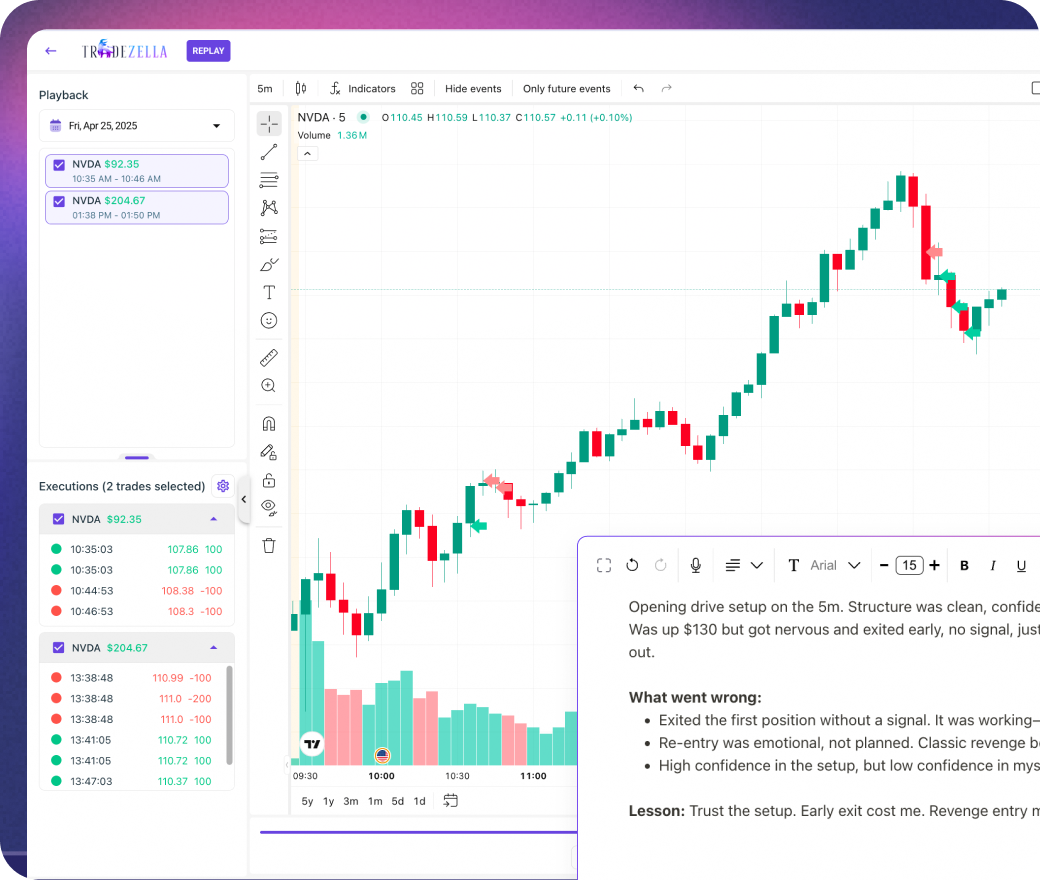Click the Only future events option
Screen dimensions: 1040x880
tap(567, 88)
